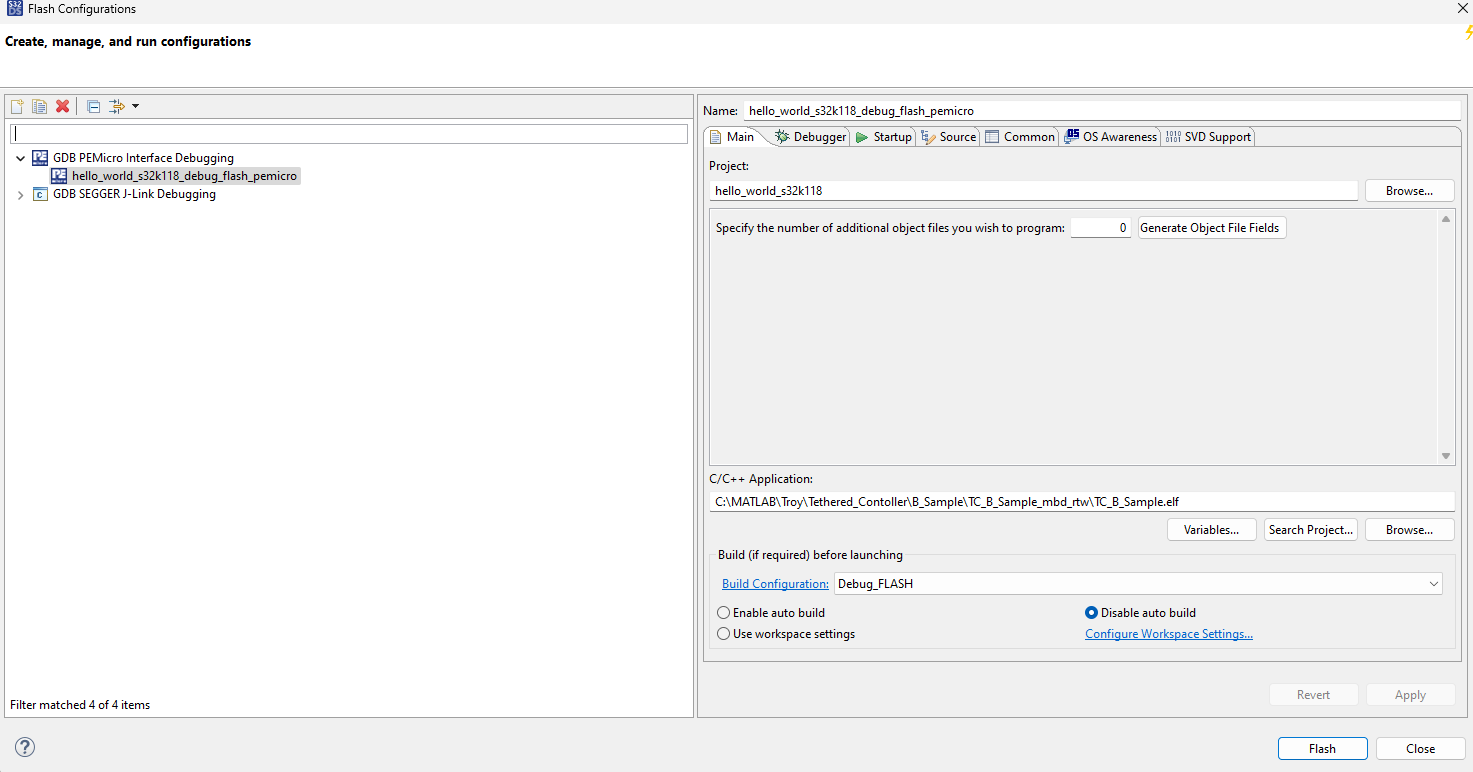The height and width of the screenshot is (772, 1473).
Task: Click the Flash button
Action: click(x=1322, y=748)
